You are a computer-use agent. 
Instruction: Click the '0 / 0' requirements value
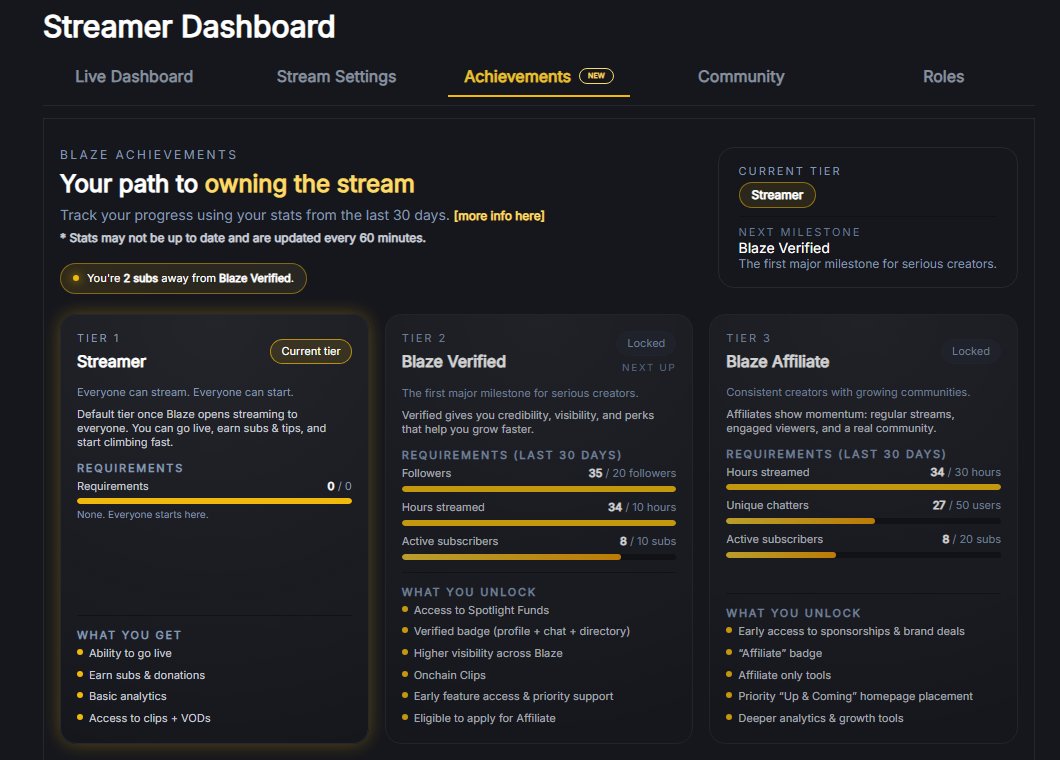pos(339,486)
